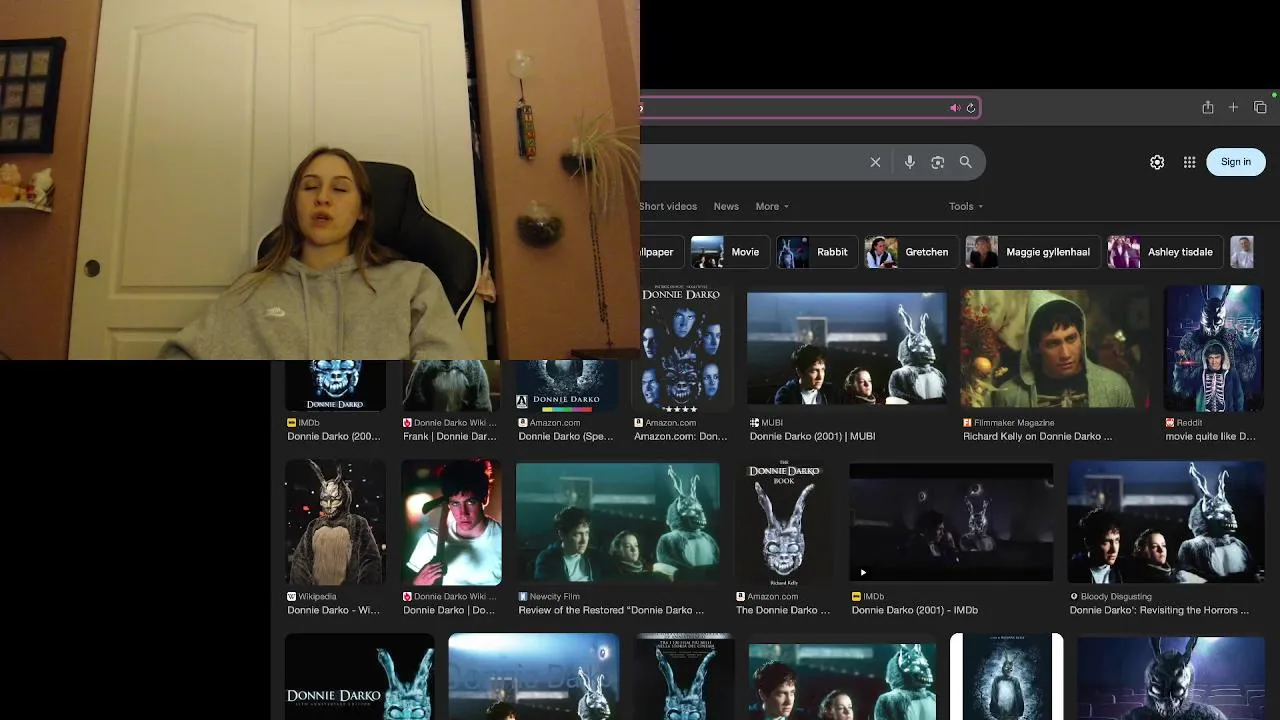Open 'The Donnie Dar...' Amazon caption
This screenshot has height=720, width=1280.
click(783, 610)
